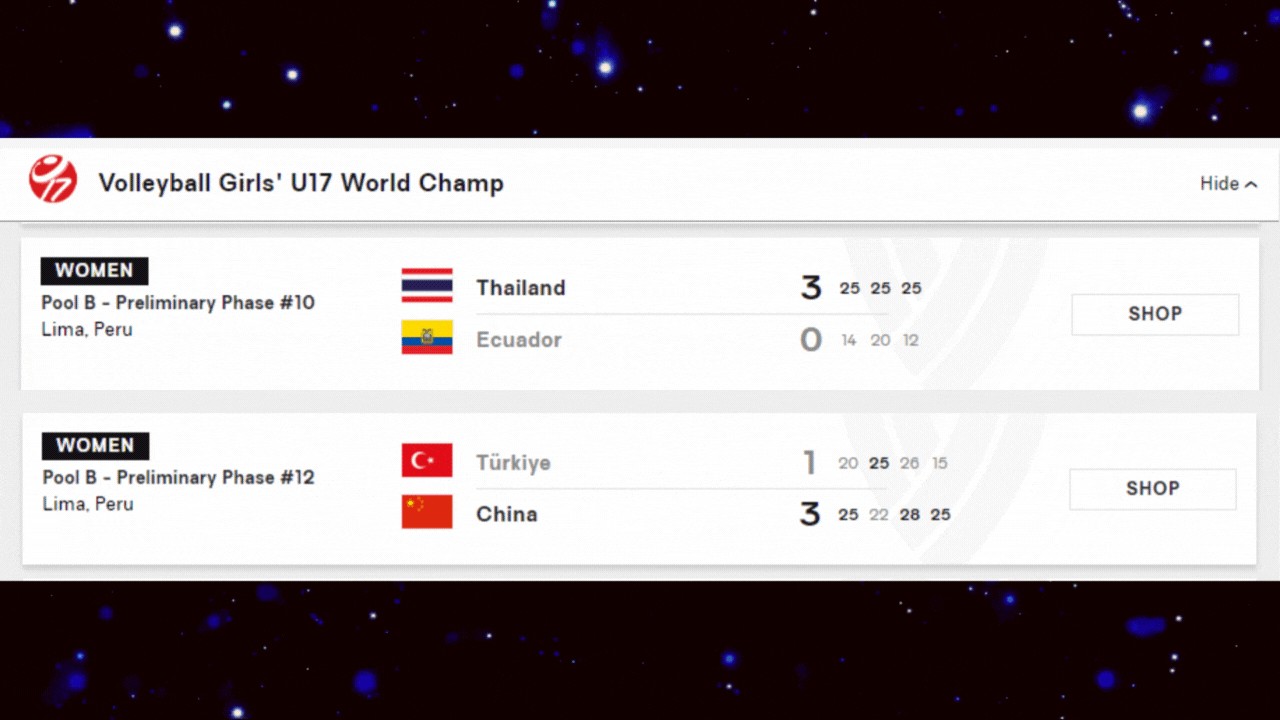Click Türkiye's match score of 1

click(810, 463)
